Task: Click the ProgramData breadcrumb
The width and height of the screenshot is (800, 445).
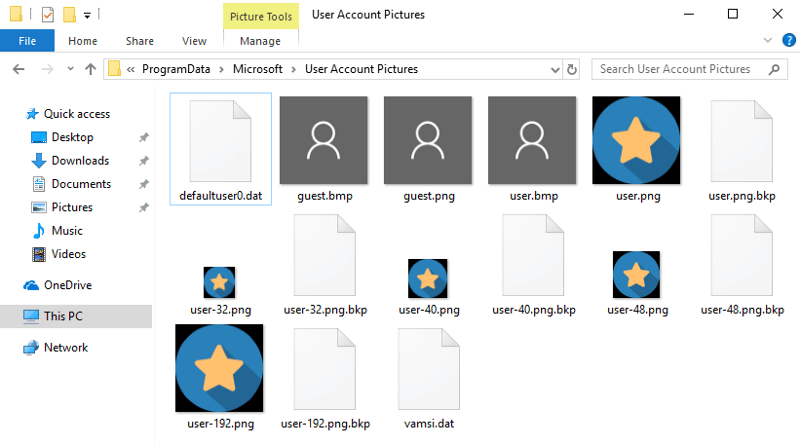Action: click(x=176, y=69)
